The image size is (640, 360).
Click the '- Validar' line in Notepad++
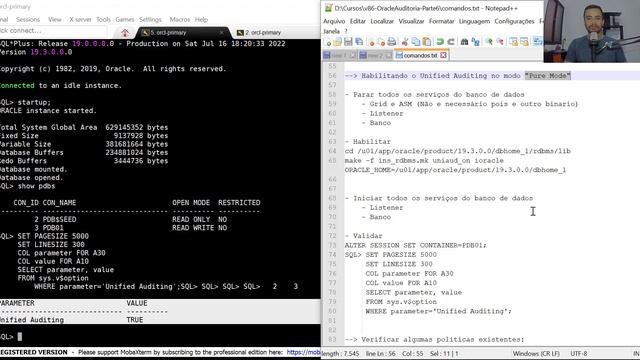tap(364, 236)
